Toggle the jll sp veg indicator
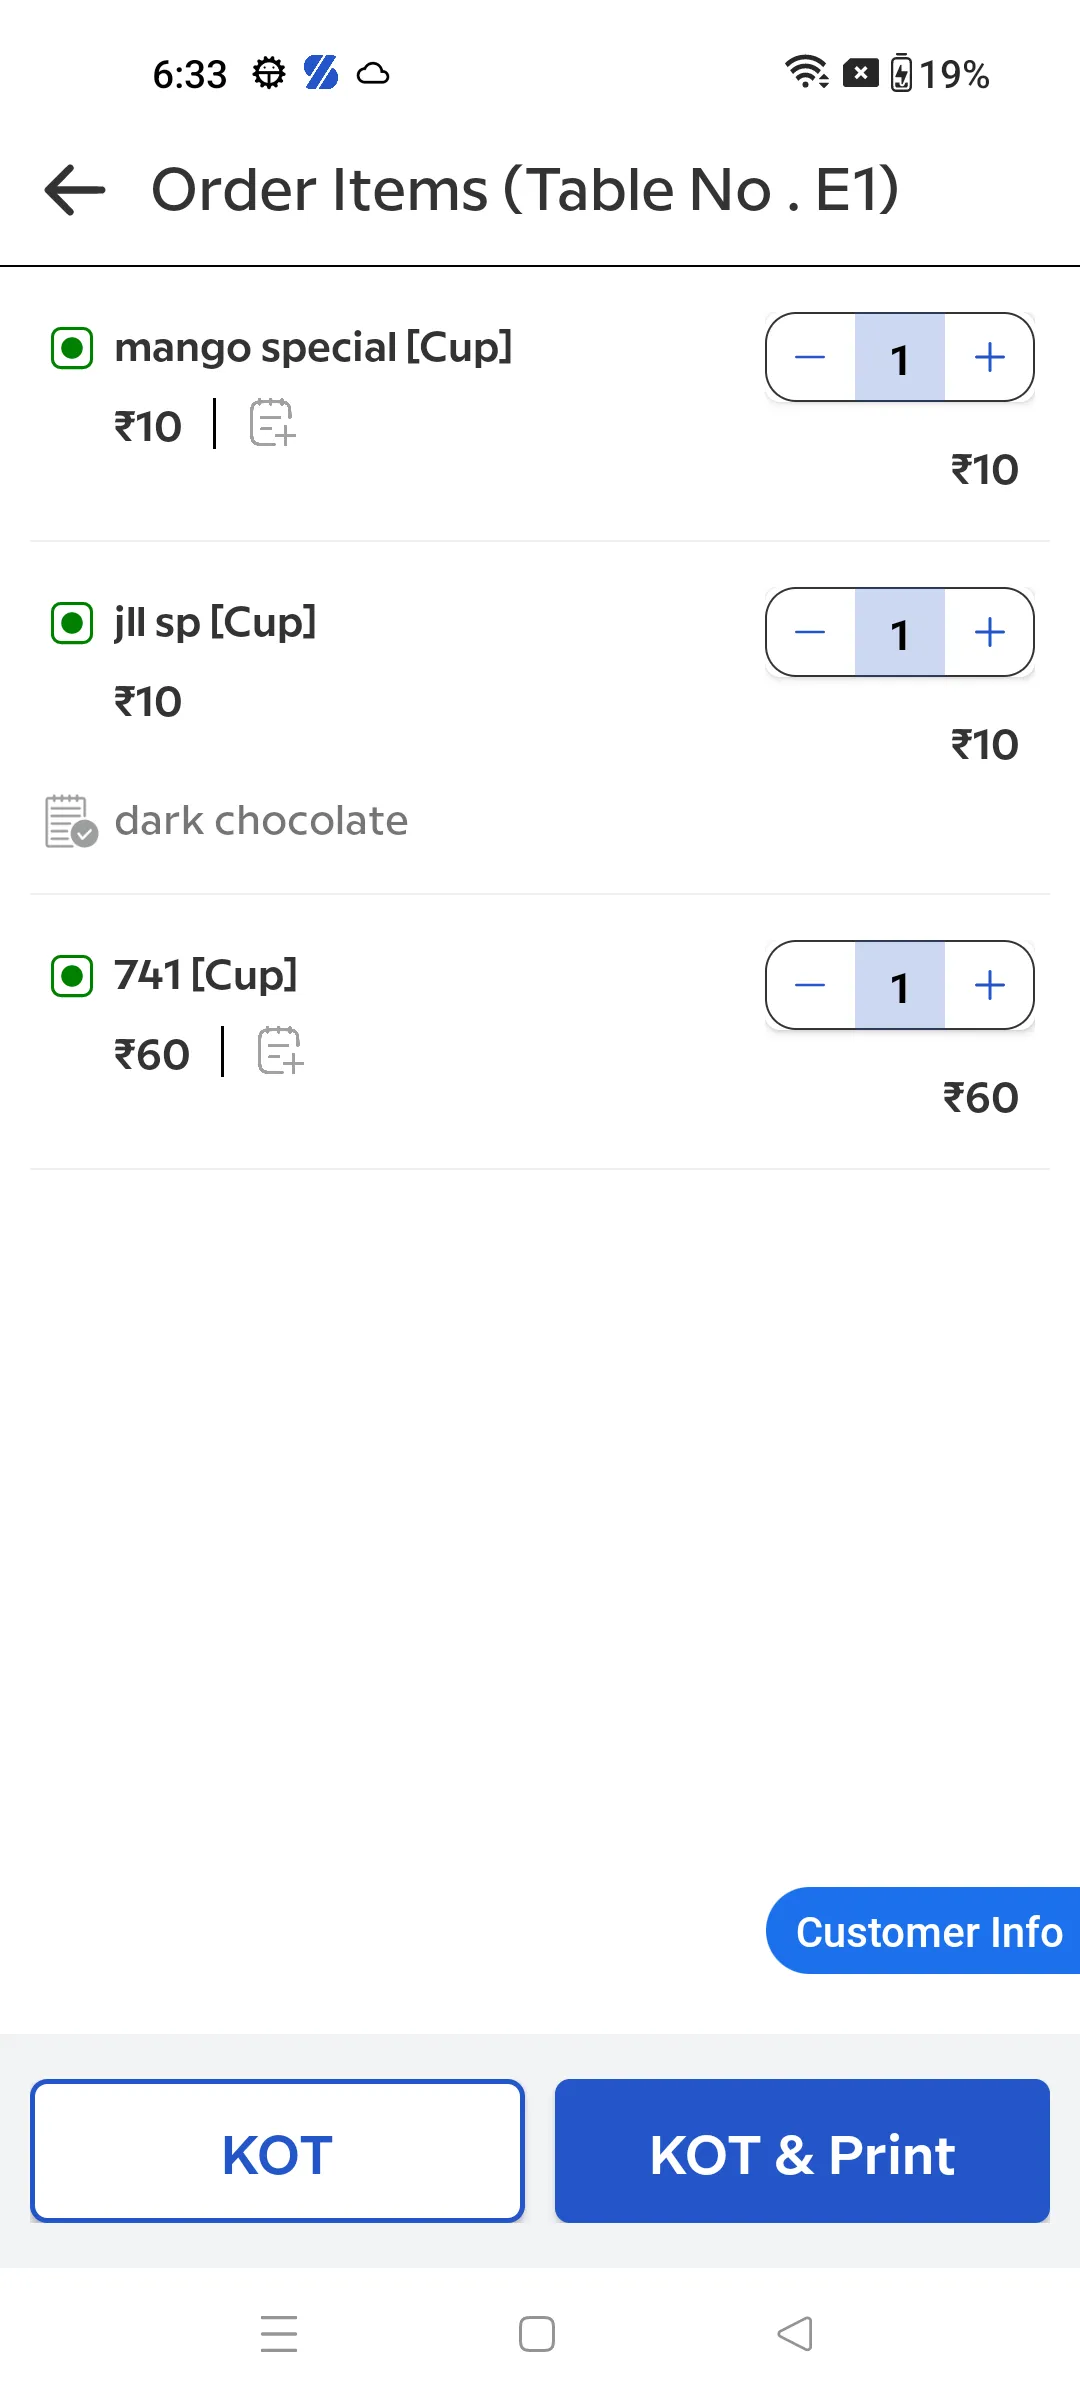1080x2400 pixels. pos(72,623)
